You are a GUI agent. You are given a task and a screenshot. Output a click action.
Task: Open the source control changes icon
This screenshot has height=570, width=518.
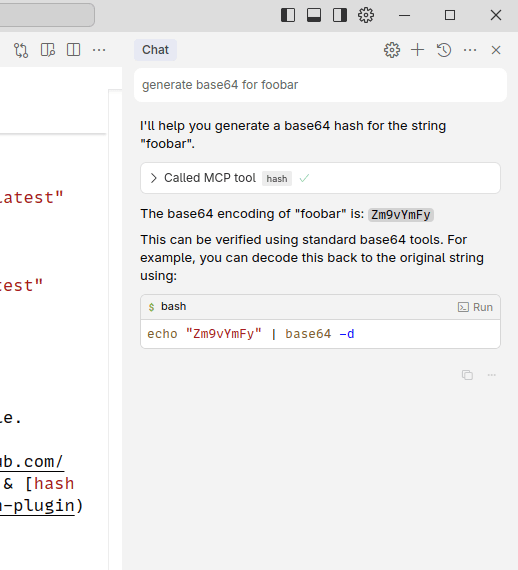[x=21, y=50]
